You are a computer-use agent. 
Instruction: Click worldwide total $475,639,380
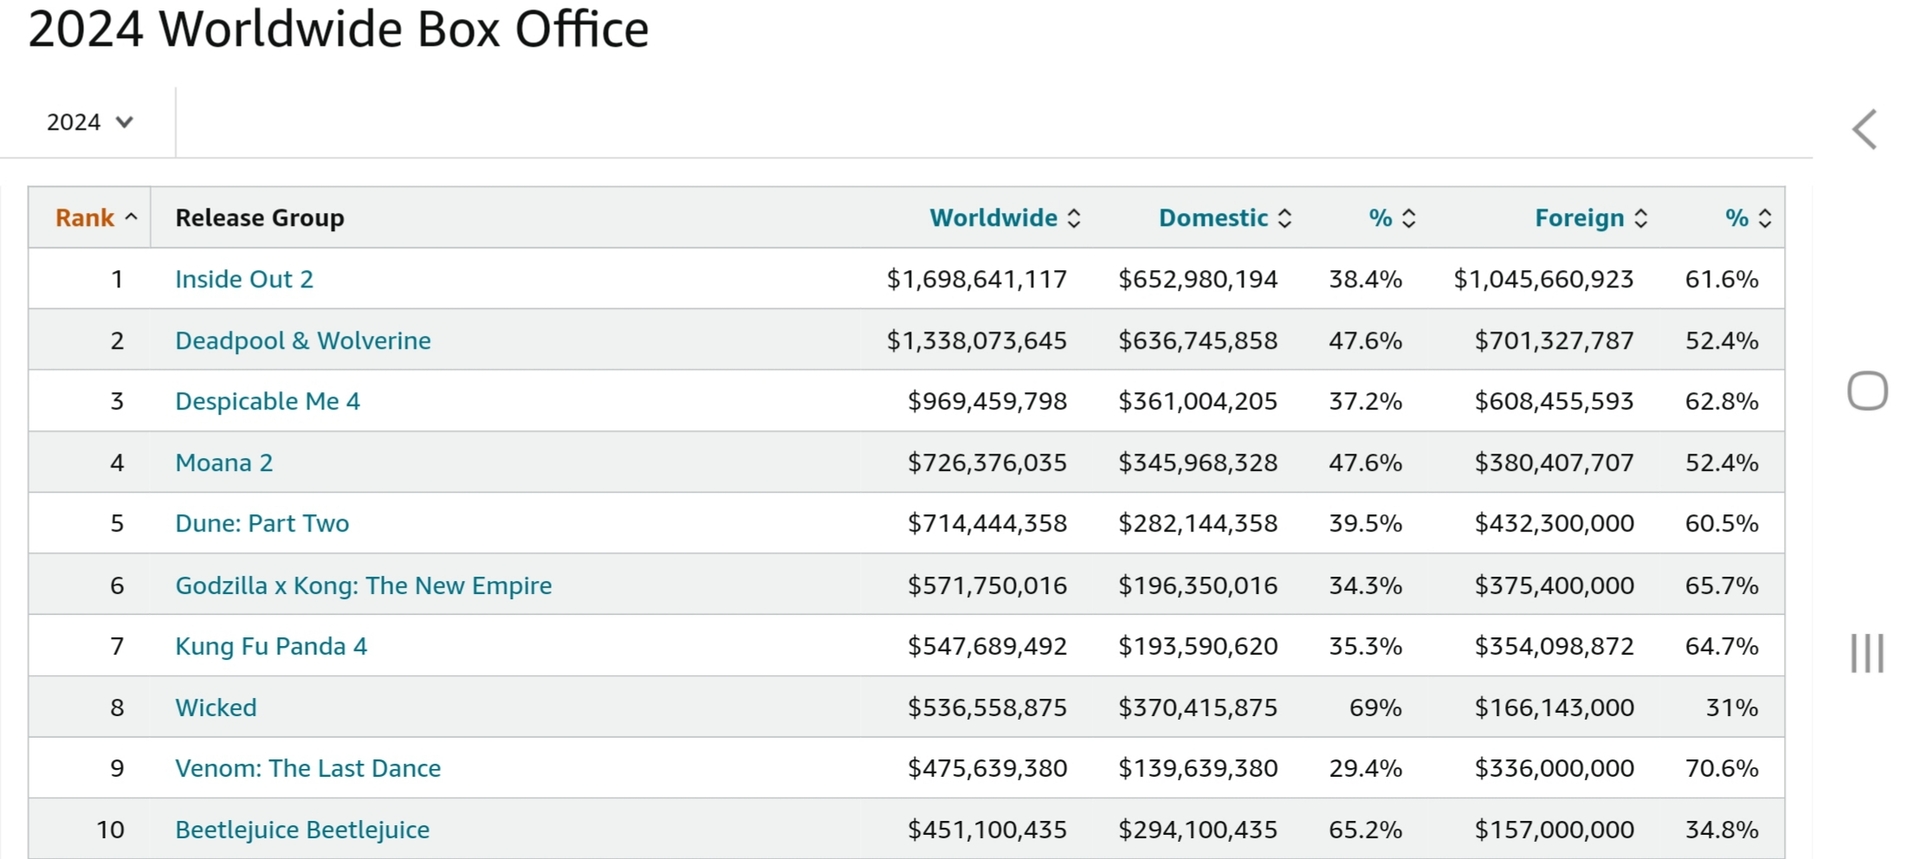coord(987,769)
